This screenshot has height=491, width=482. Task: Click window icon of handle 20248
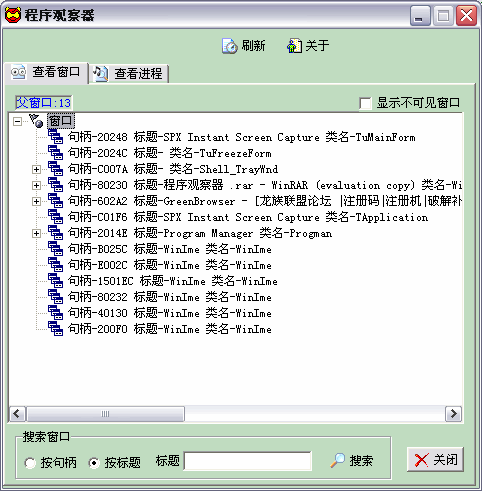click(x=55, y=137)
